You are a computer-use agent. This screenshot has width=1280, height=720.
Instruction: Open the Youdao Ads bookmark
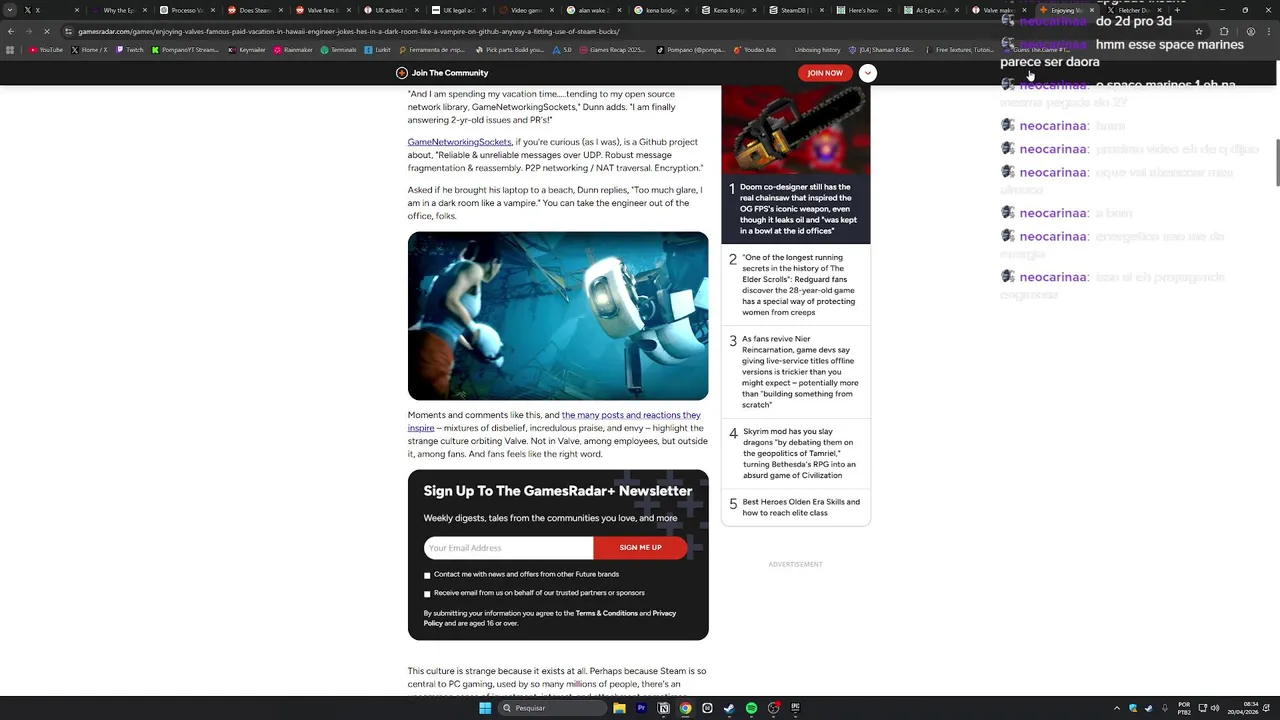click(755, 50)
